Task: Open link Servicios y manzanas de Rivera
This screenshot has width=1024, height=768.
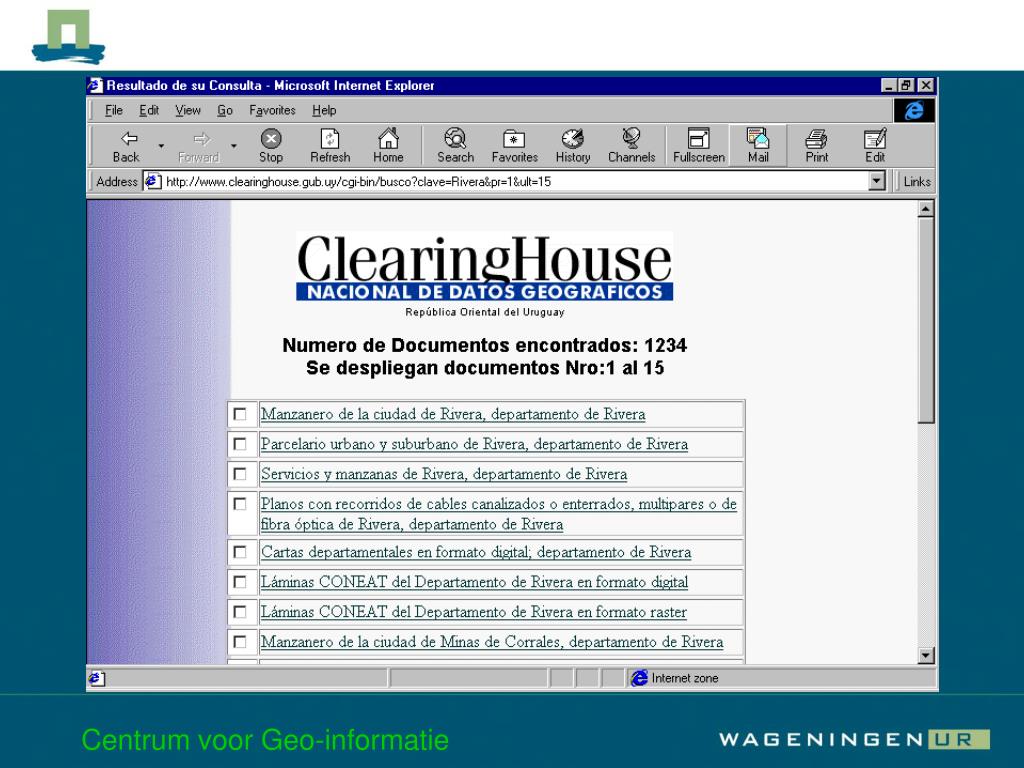Action: (444, 474)
